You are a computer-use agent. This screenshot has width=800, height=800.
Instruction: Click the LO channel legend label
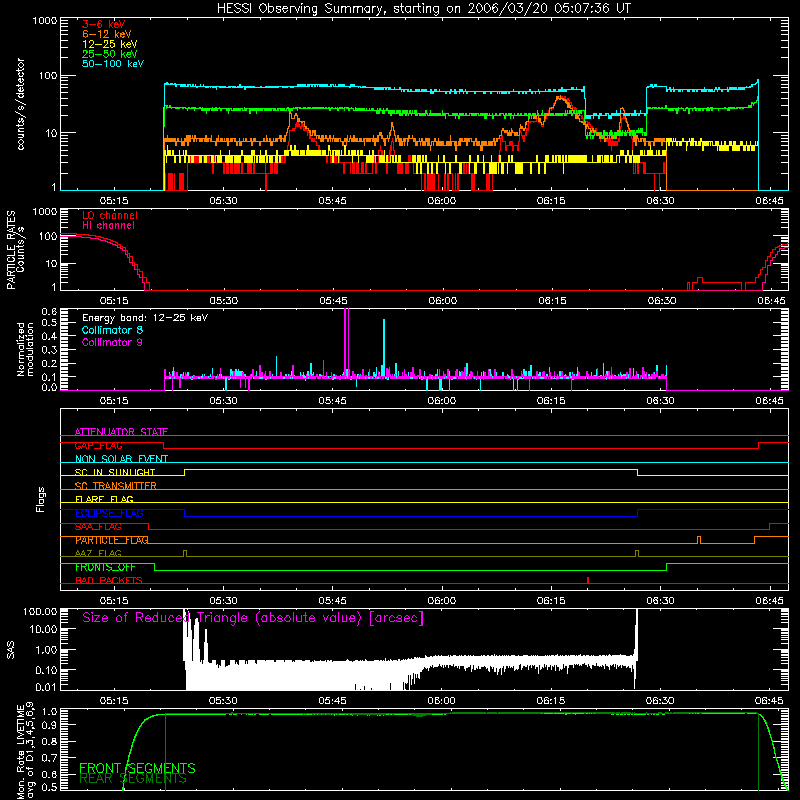110,215
